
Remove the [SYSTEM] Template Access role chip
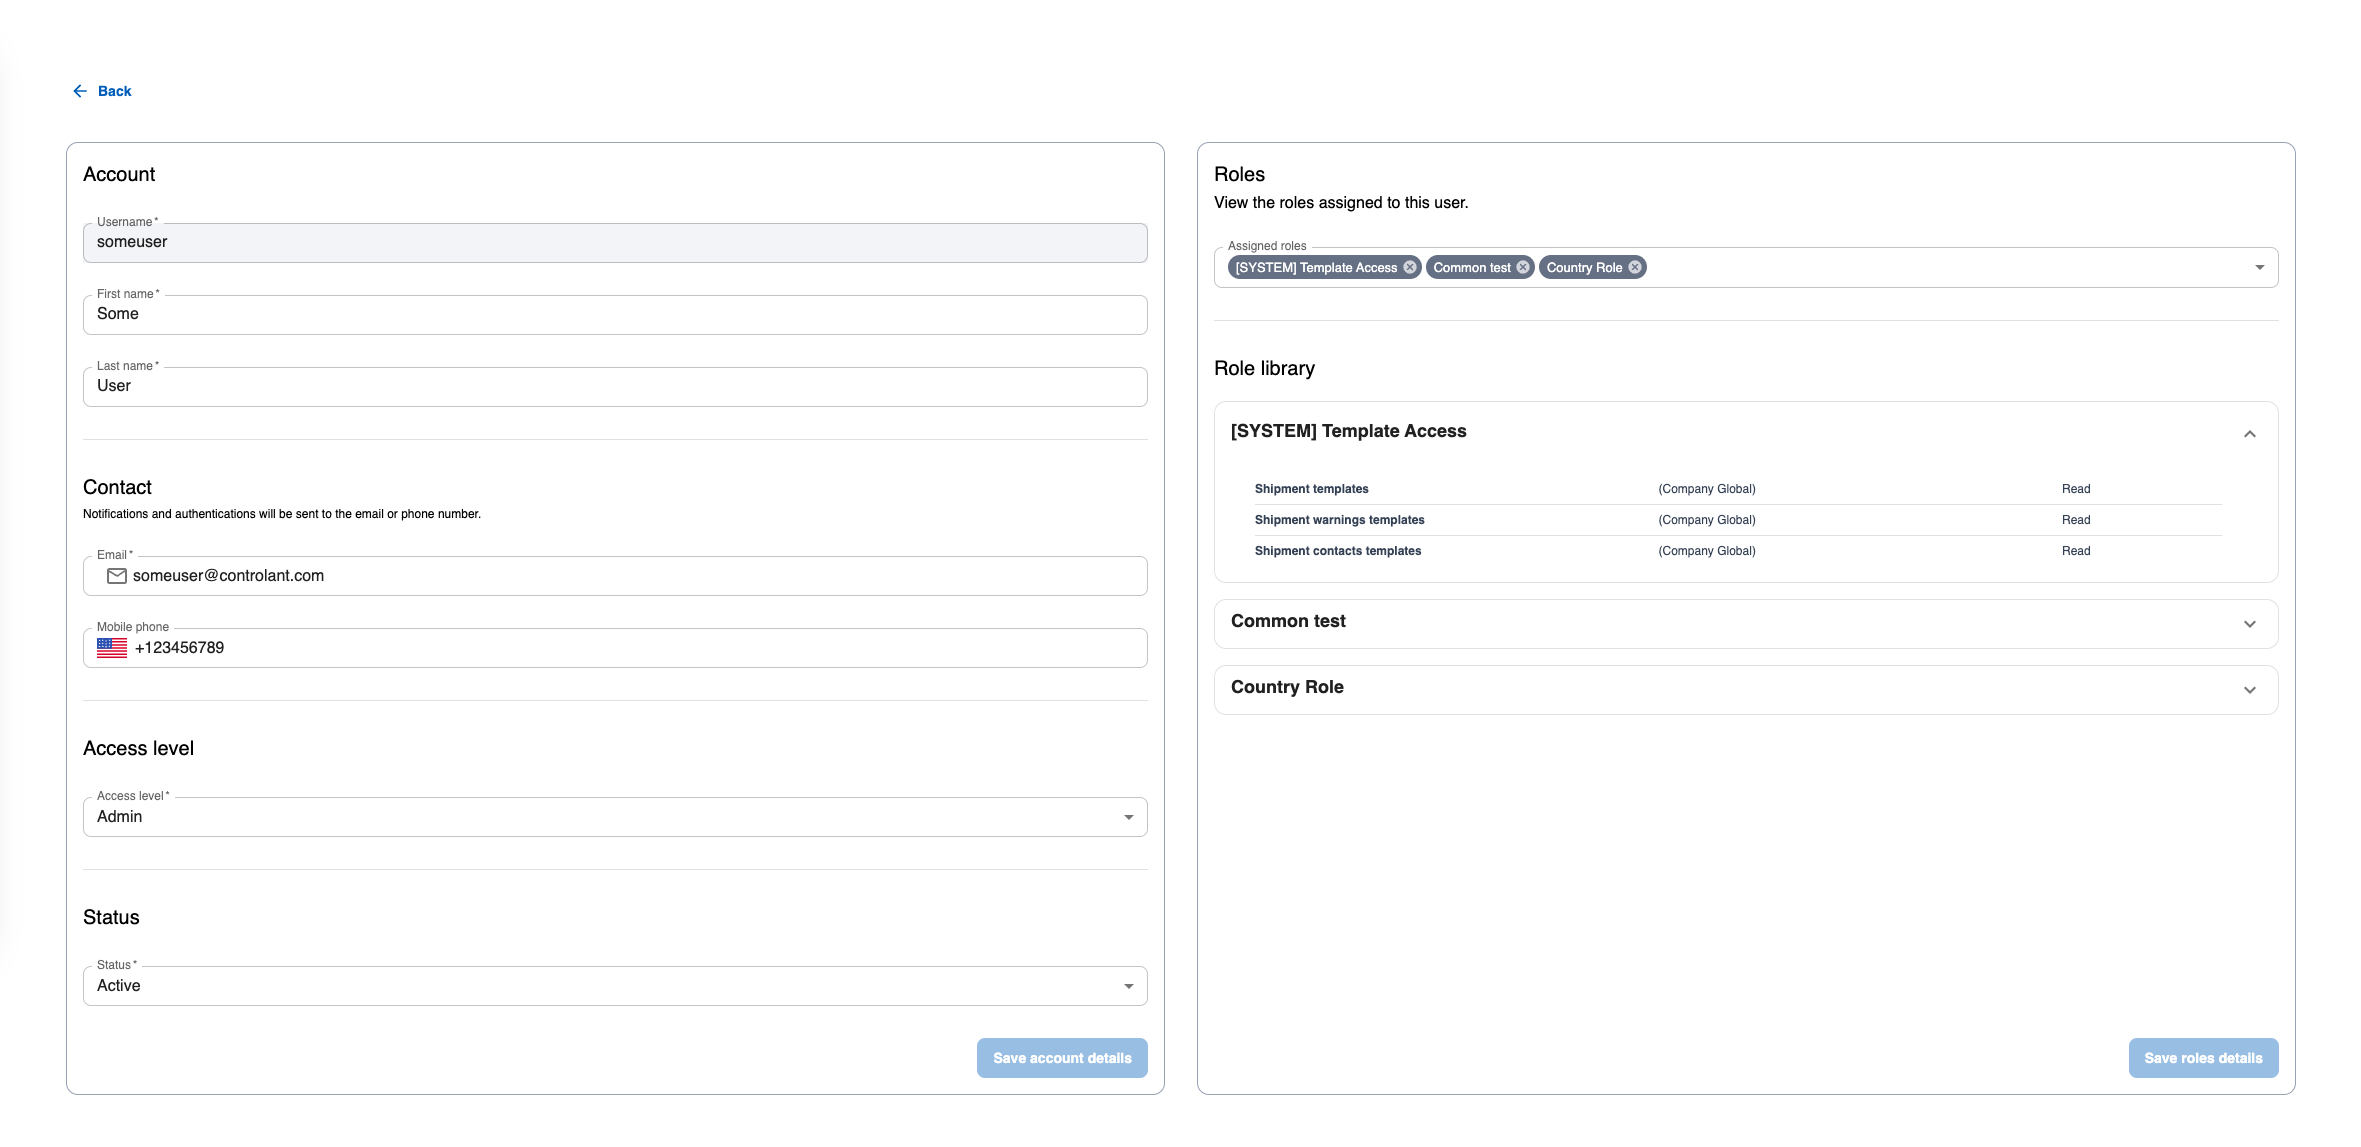(1409, 267)
